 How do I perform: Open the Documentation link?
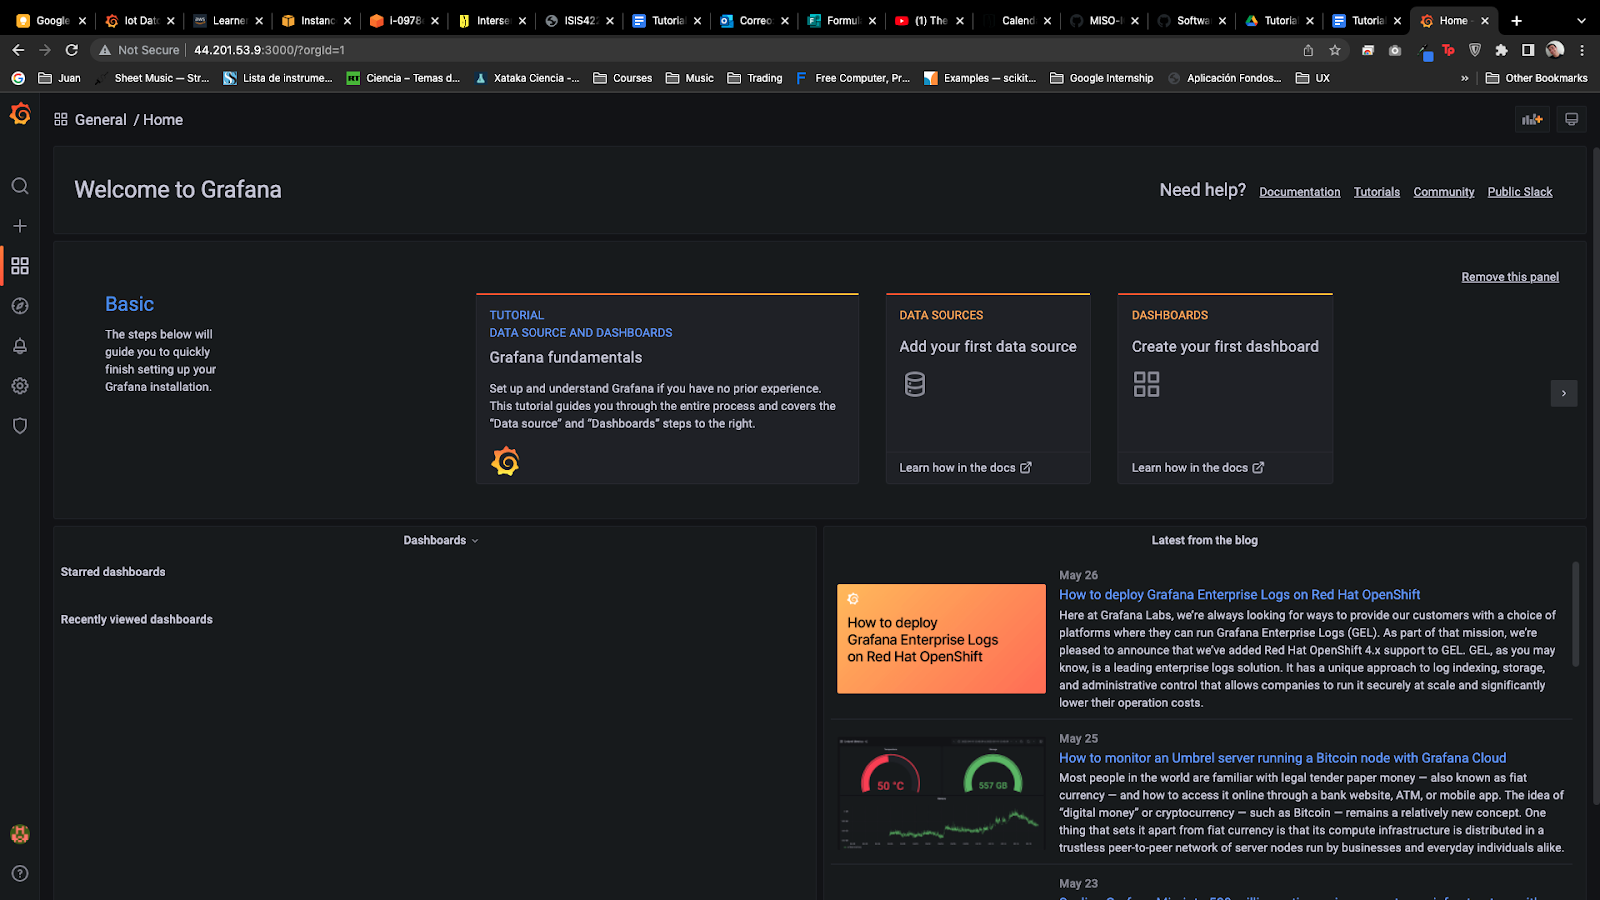click(1299, 192)
